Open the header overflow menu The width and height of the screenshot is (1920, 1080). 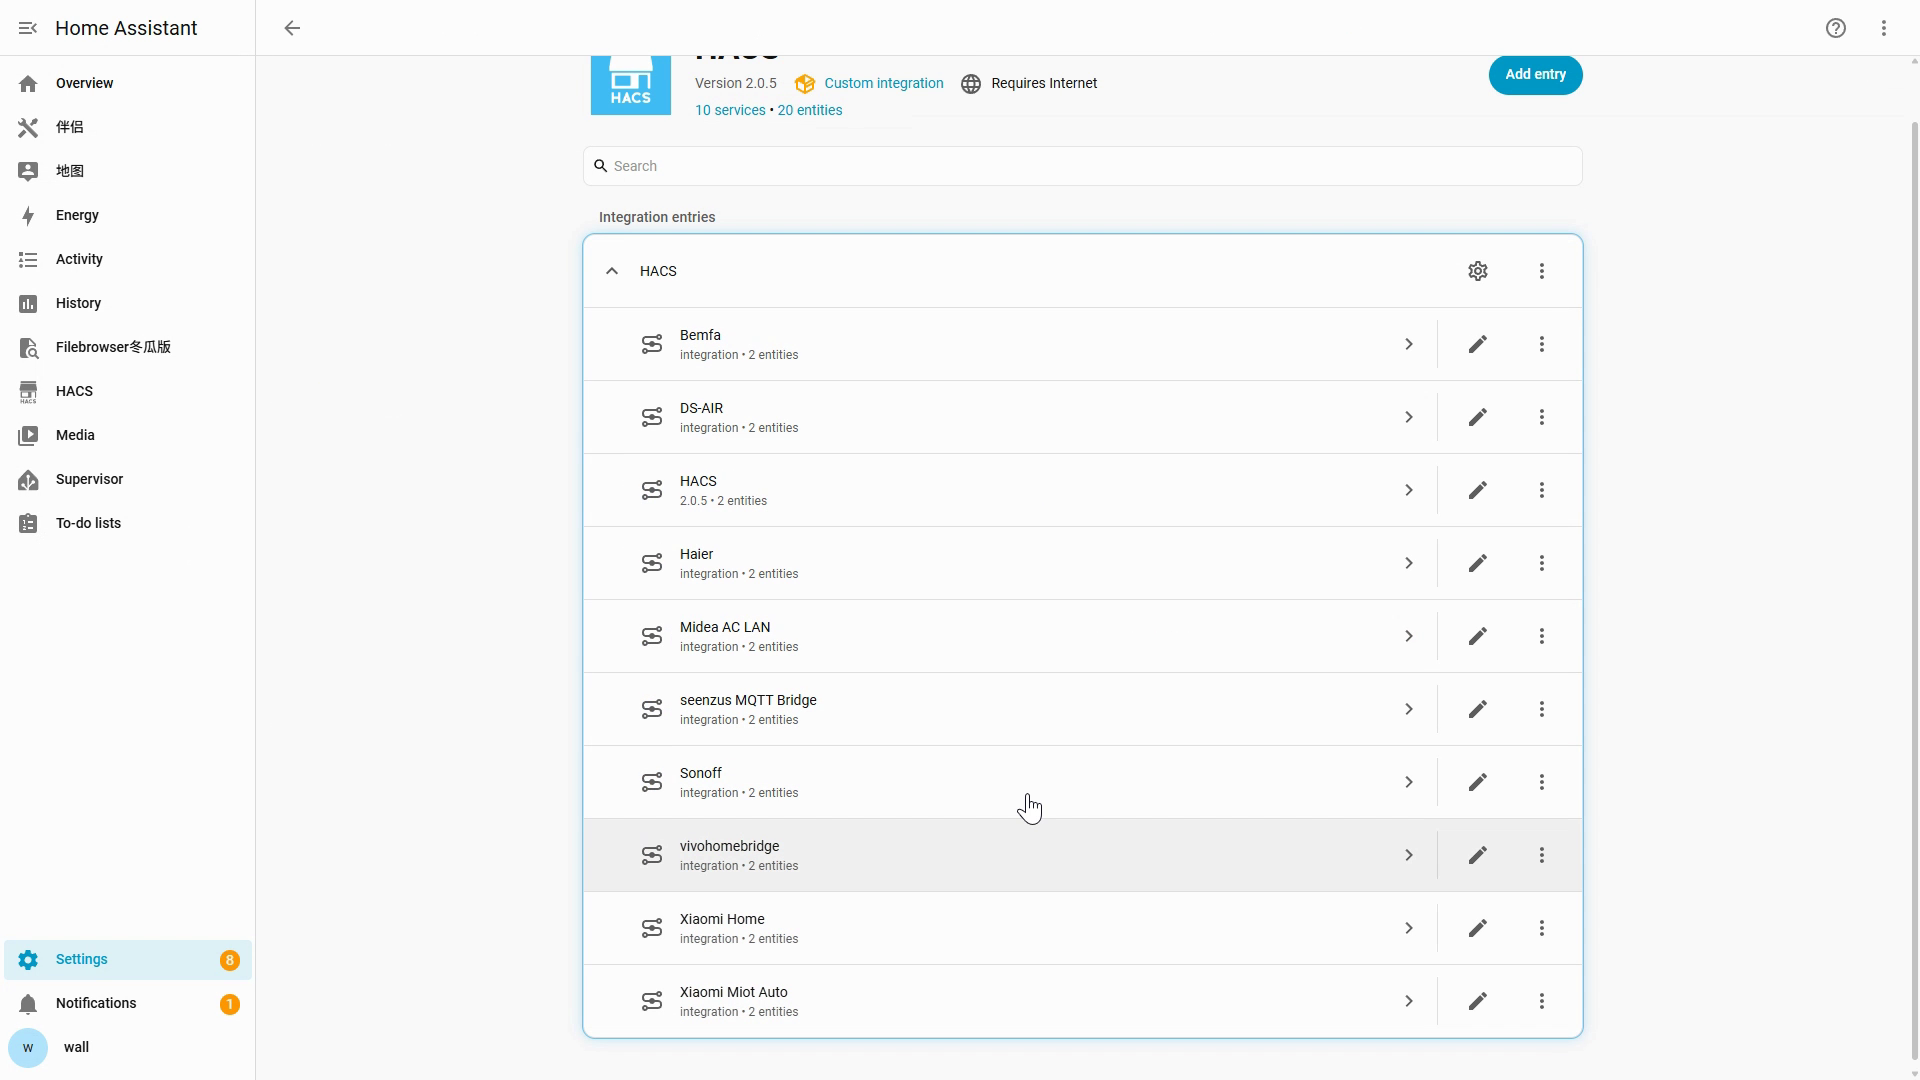(x=1884, y=28)
